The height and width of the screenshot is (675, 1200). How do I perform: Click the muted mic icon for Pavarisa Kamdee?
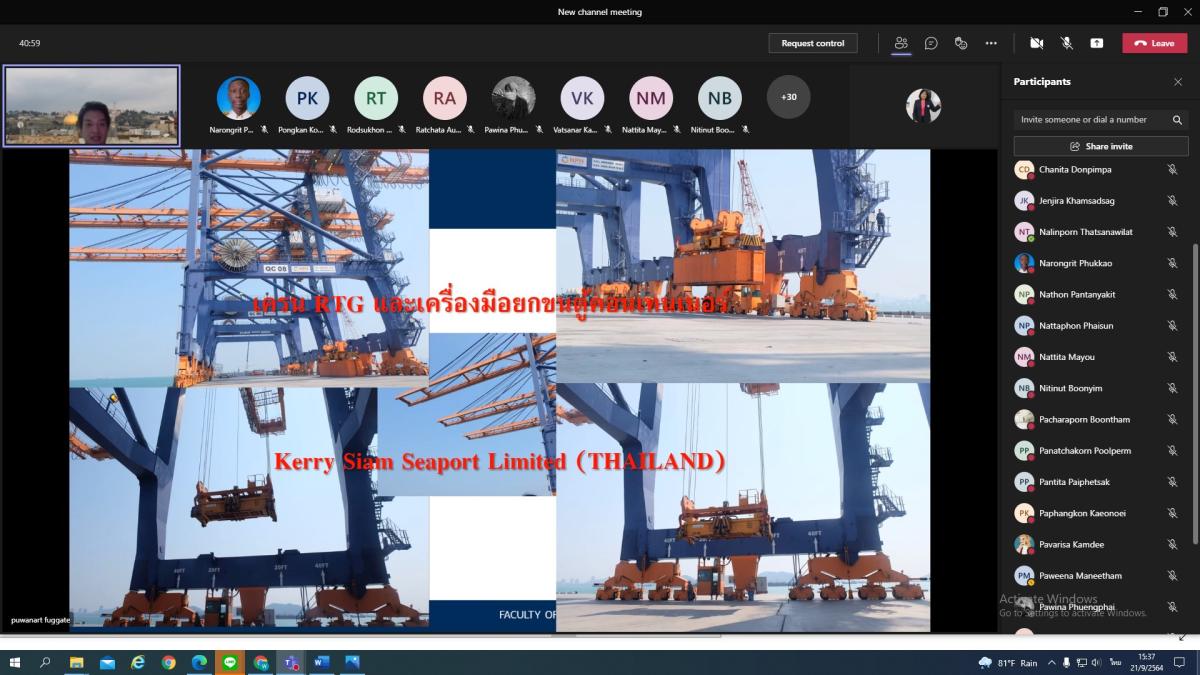pyautogui.click(x=1172, y=545)
